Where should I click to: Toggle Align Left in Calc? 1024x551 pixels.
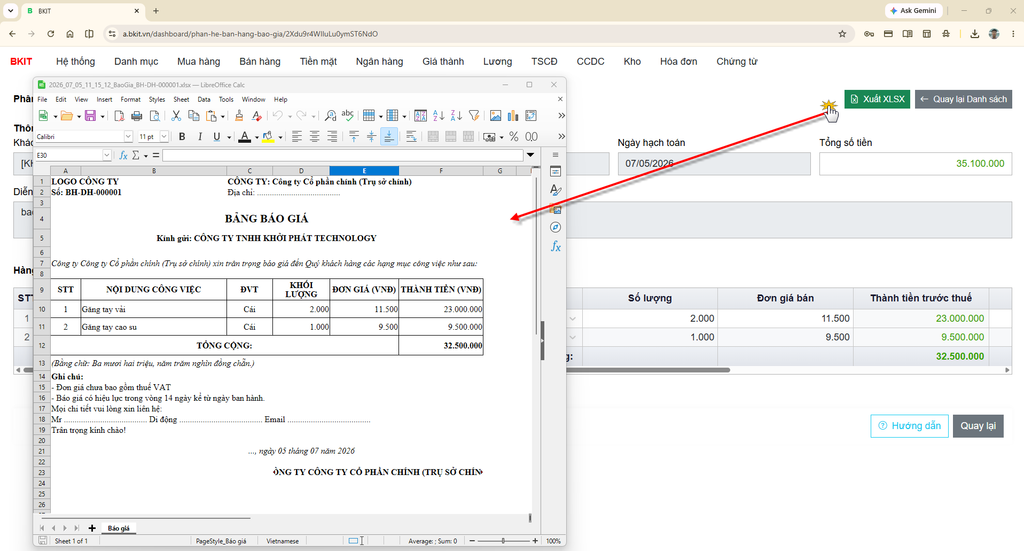(x=297, y=136)
